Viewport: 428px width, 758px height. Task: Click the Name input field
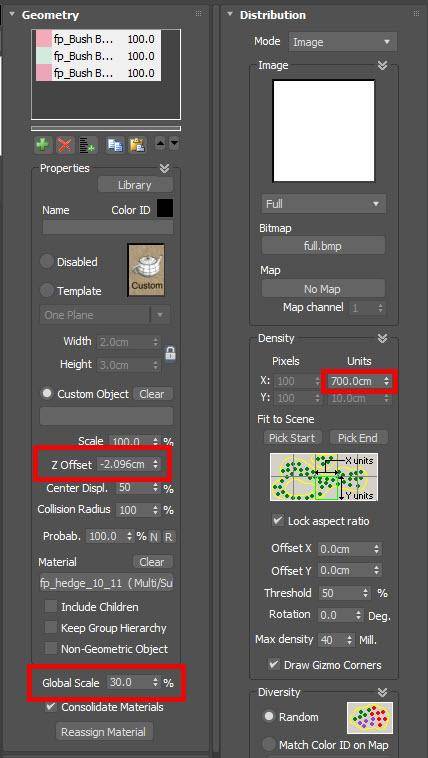(x=107, y=227)
